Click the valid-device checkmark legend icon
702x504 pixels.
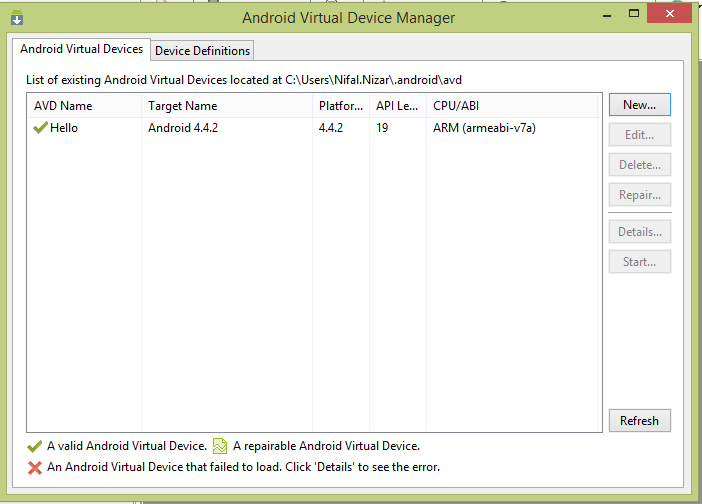pyautogui.click(x=35, y=446)
